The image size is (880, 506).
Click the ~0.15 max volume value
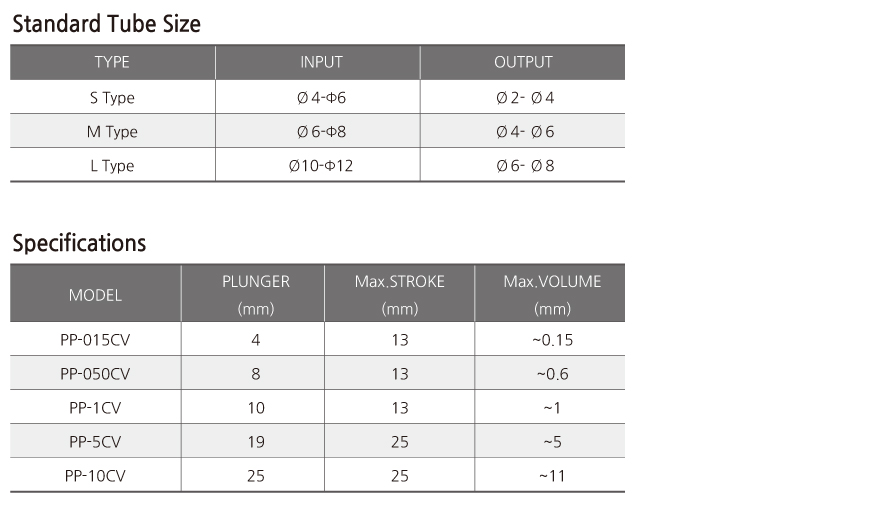(x=552, y=340)
